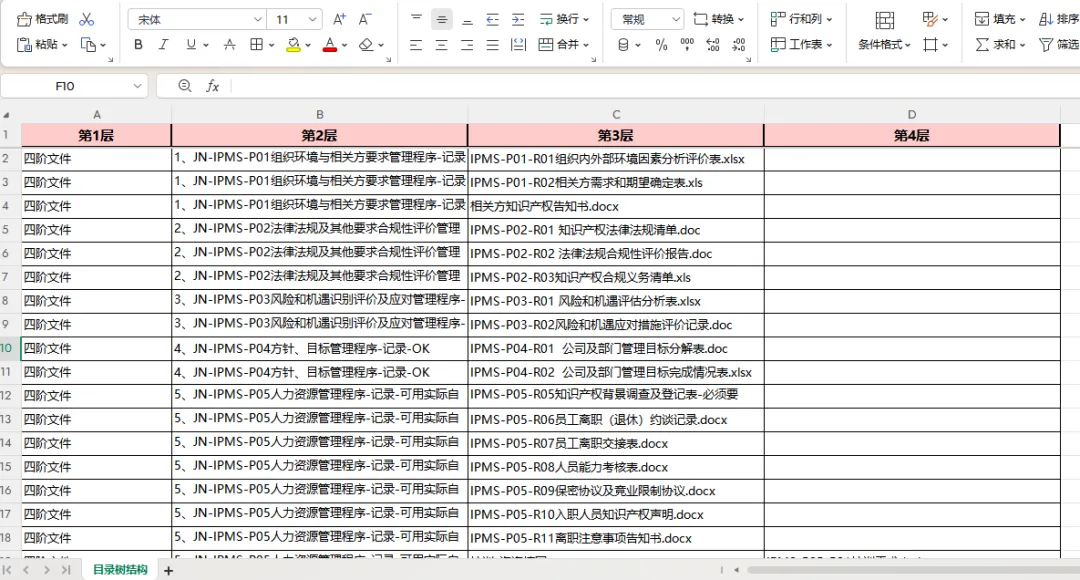Click the magnifier icon beside formula bar

185,85
